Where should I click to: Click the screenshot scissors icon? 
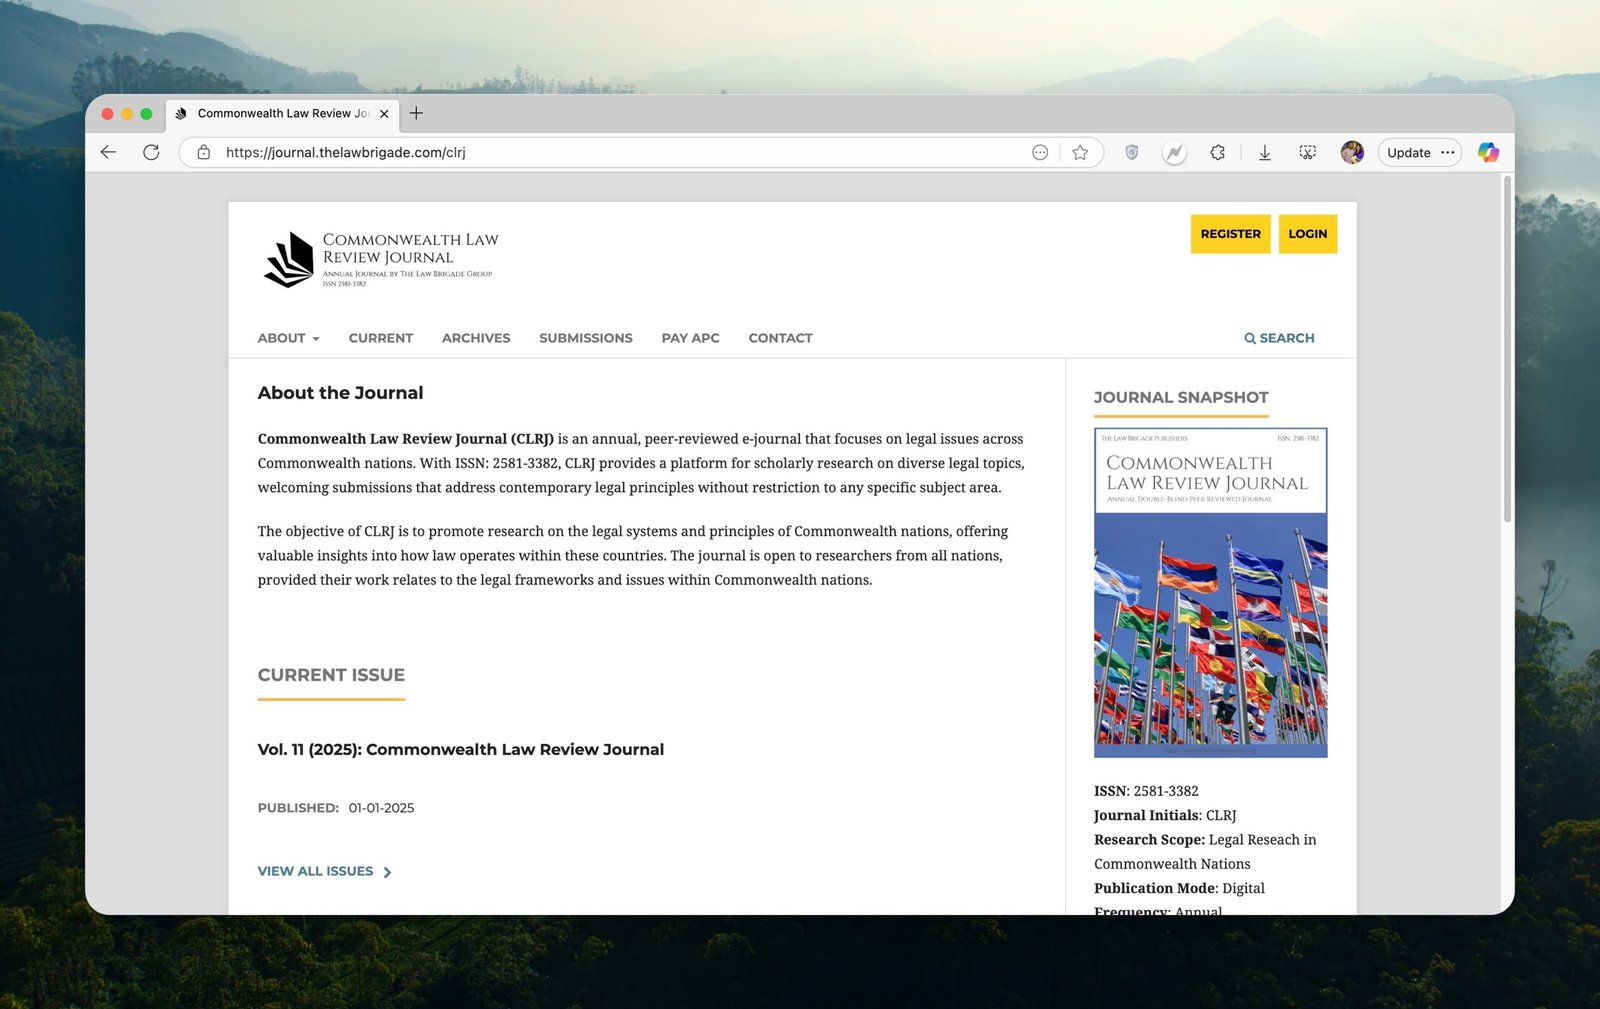point(1307,152)
